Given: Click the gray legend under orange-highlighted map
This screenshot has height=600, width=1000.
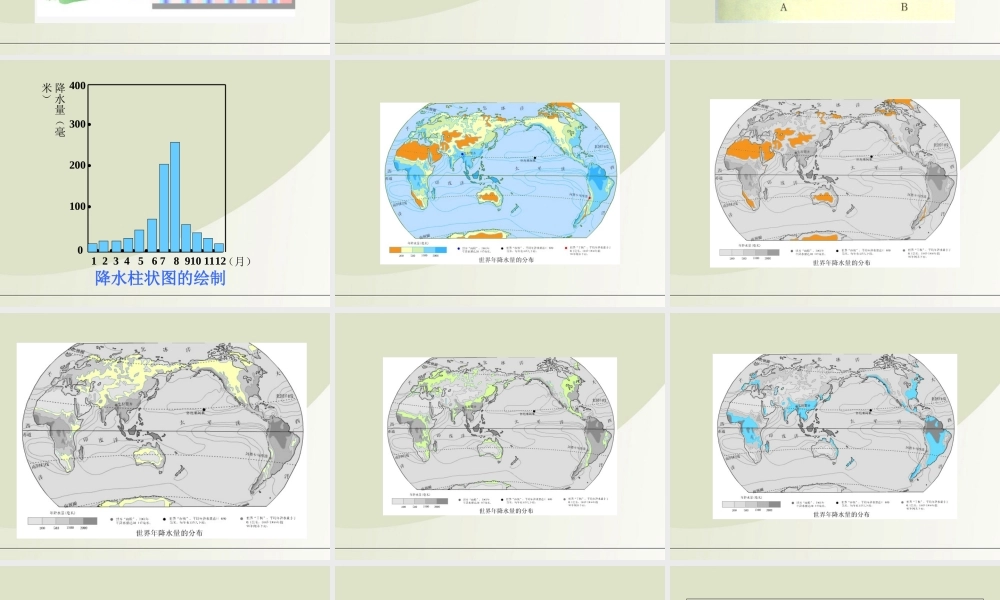Looking at the screenshot, I should tap(749, 253).
